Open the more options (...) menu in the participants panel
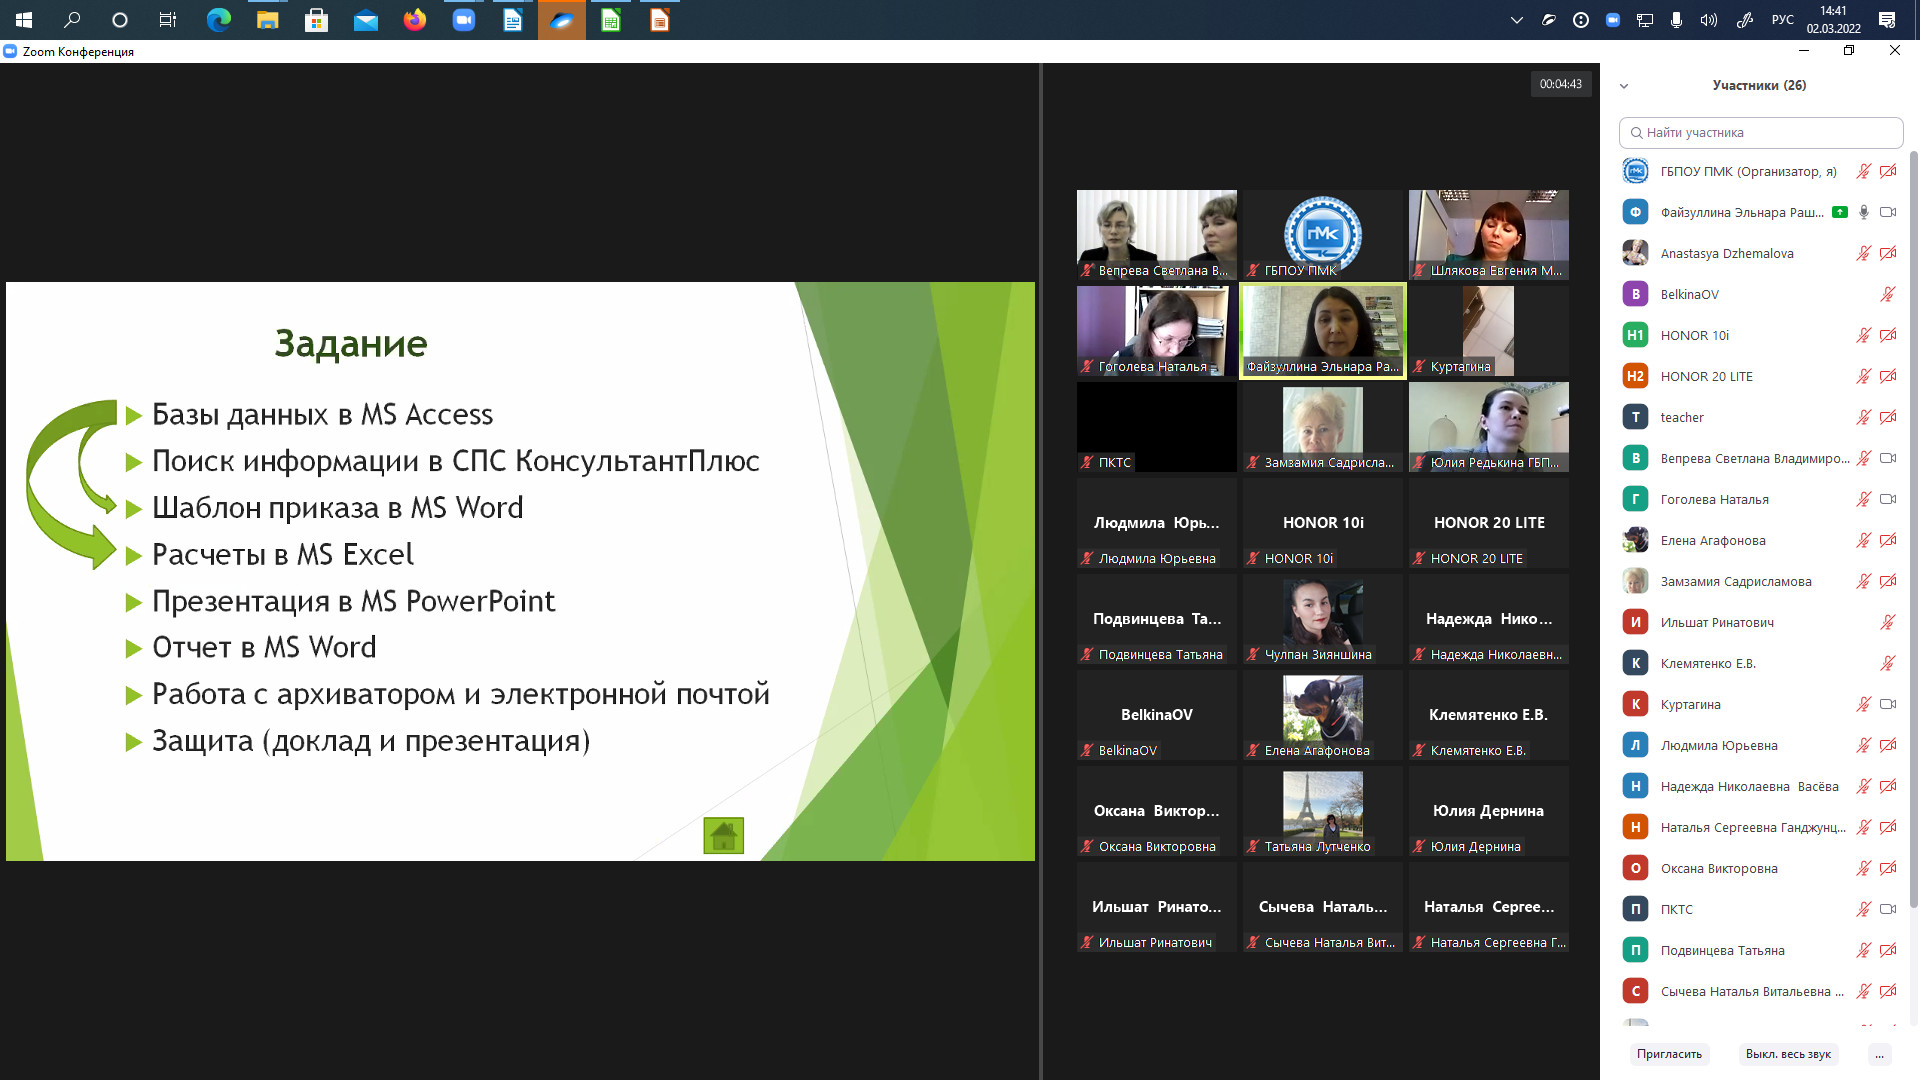 tap(1880, 1054)
